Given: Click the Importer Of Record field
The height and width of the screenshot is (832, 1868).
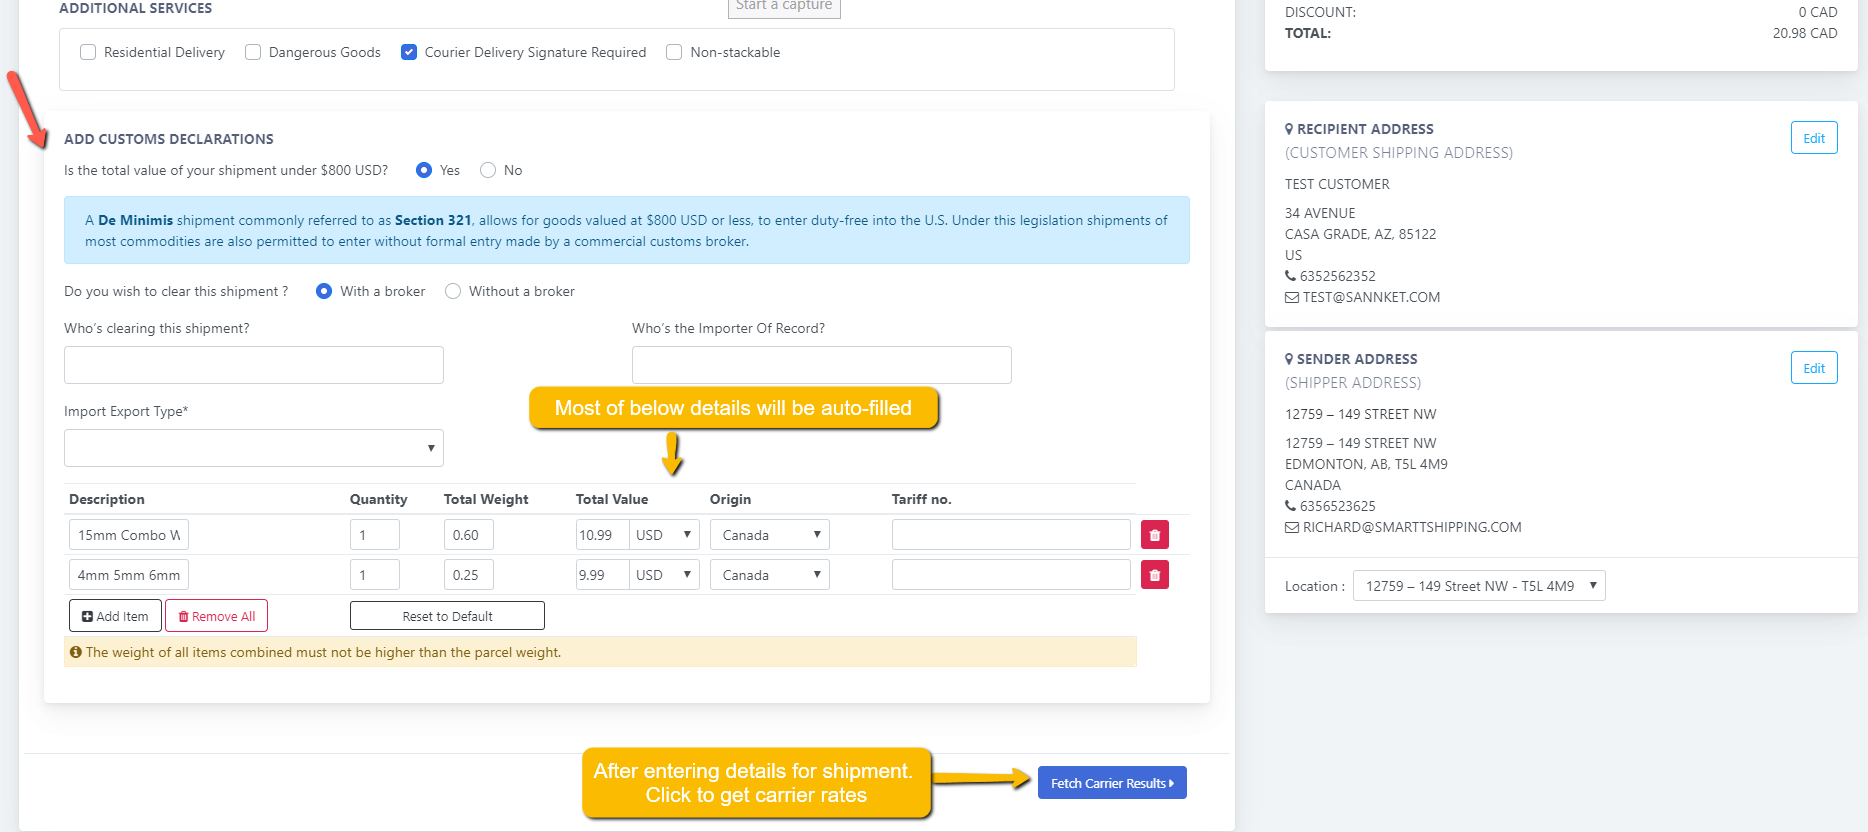Looking at the screenshot, I should click(821, 365).
